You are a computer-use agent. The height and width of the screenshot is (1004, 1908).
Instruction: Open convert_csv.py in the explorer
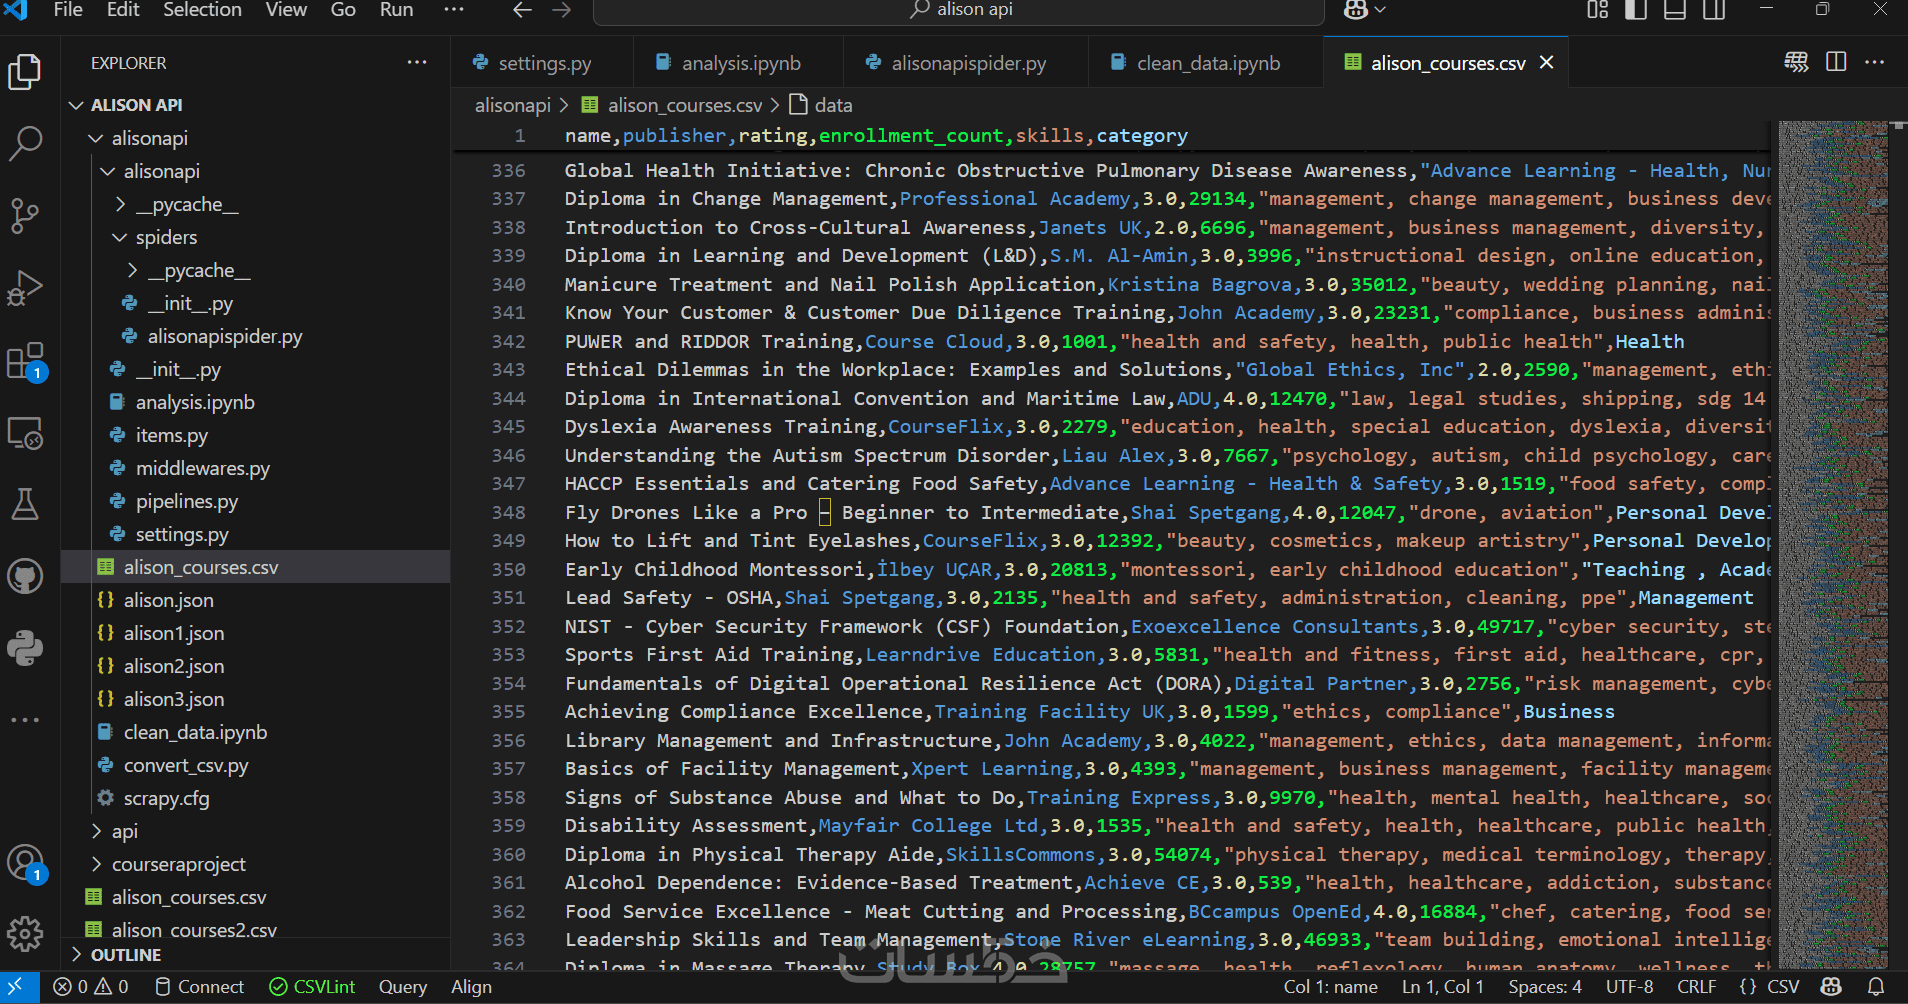click(186, 765)
